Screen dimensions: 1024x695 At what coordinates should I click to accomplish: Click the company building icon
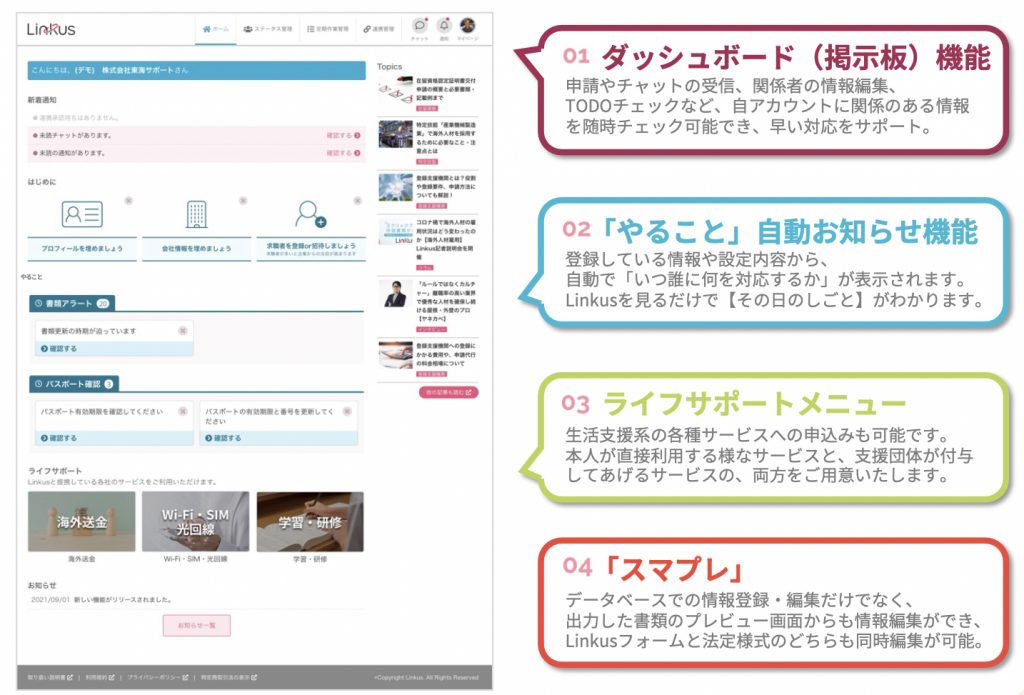pyautogui.click(x=196, y=214)
